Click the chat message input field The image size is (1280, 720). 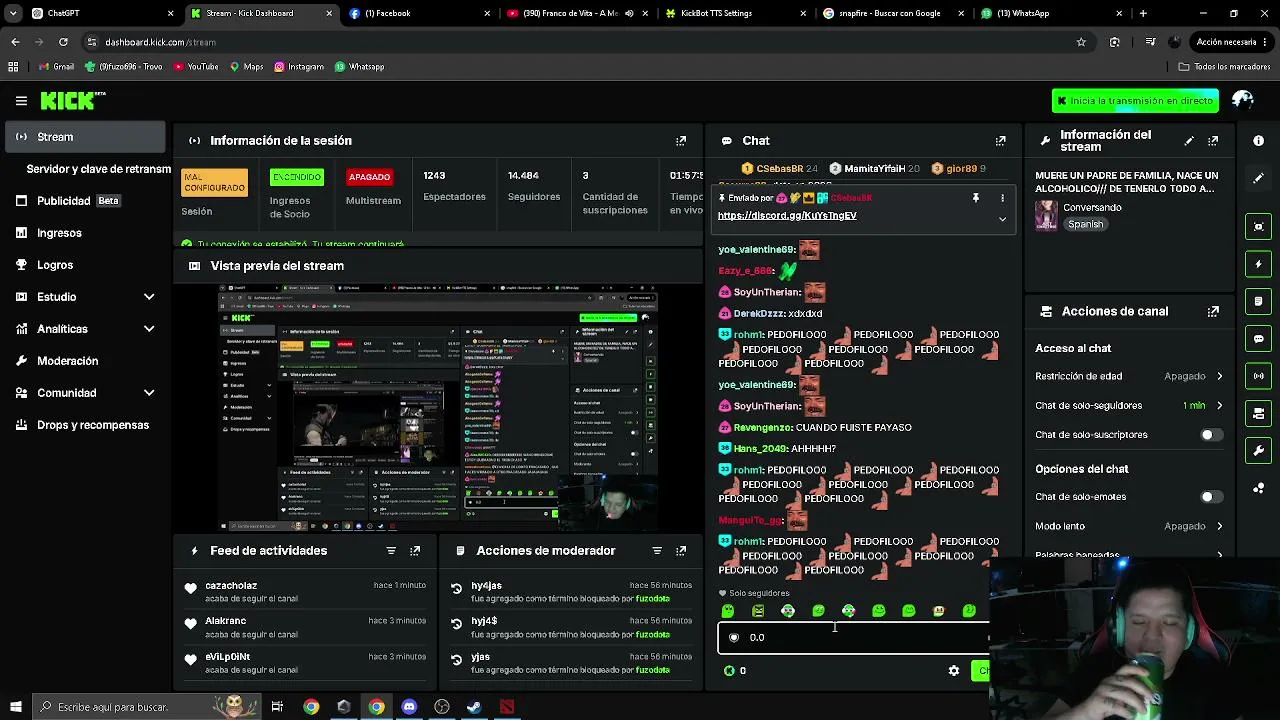tap(853, 638)
